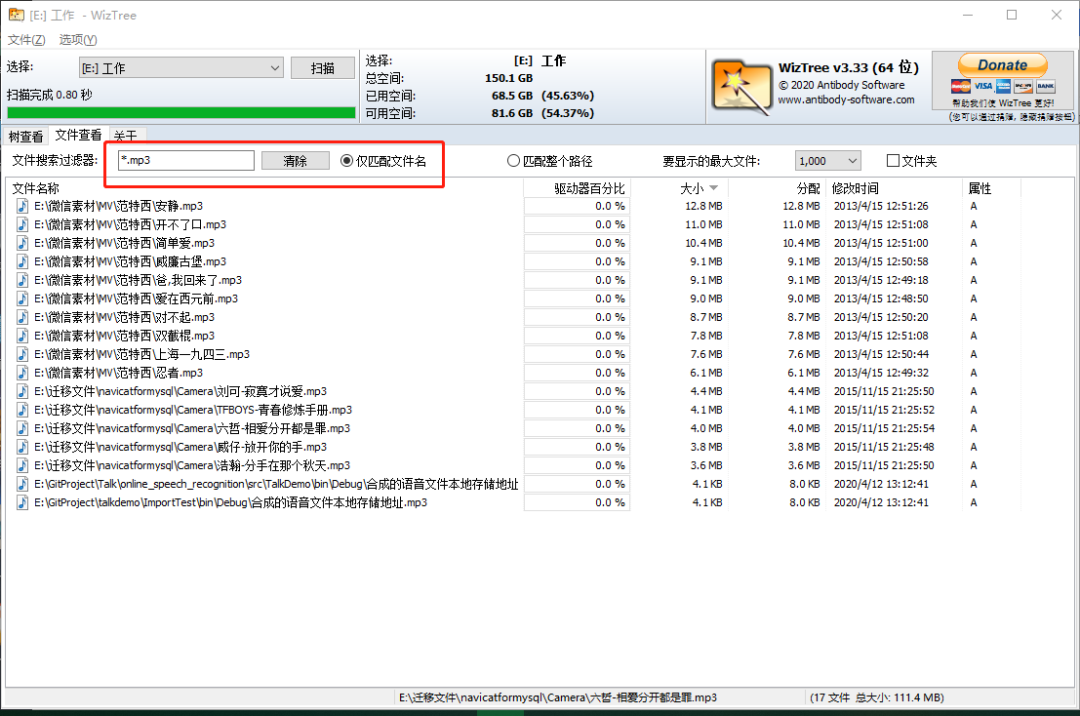The height and width of the screenshot is (716, 1080).
Task: Sort by the 属性 column header
Action: (990, 188)
